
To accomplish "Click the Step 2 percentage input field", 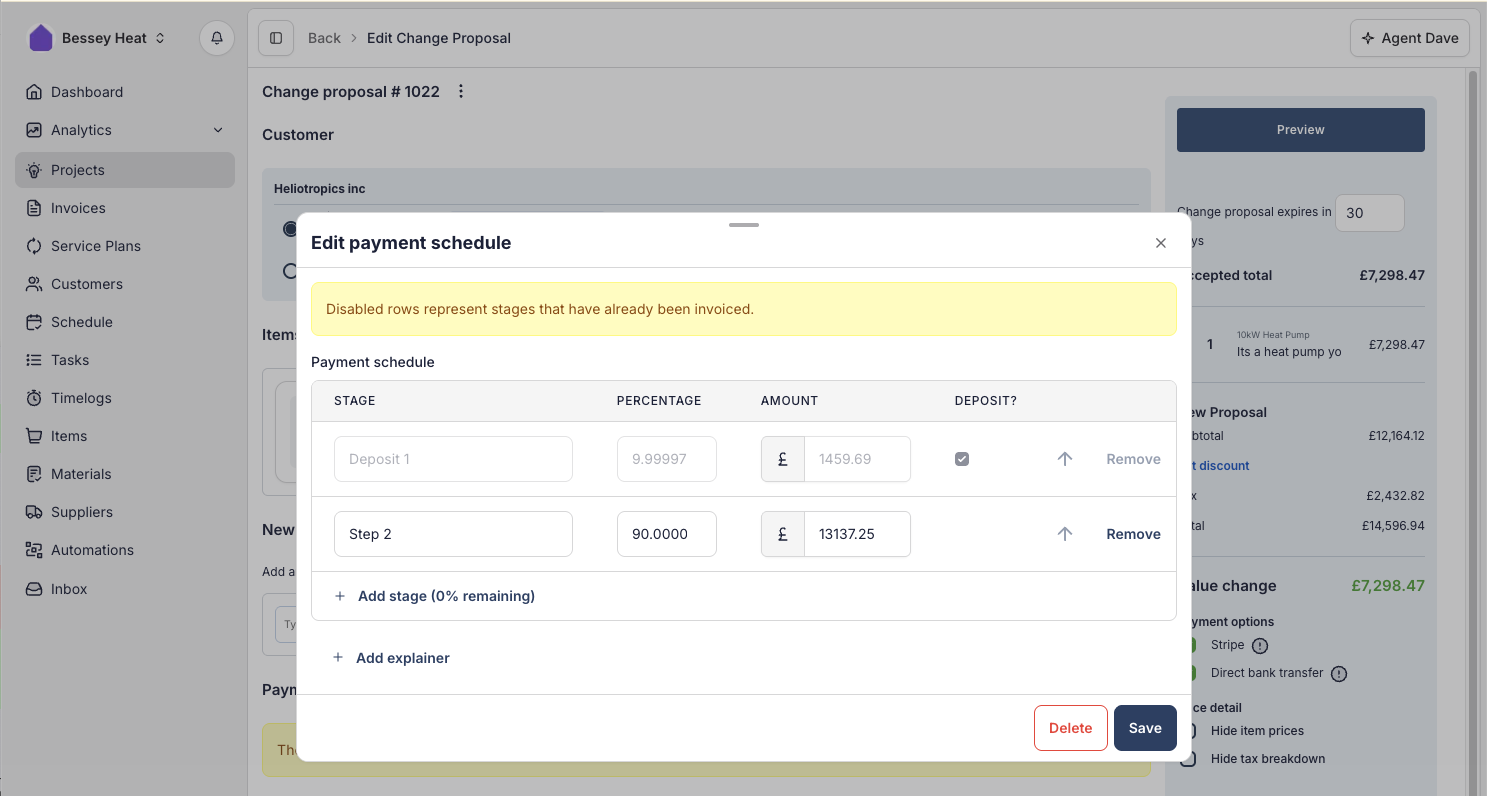I will (x=666, y=534).
